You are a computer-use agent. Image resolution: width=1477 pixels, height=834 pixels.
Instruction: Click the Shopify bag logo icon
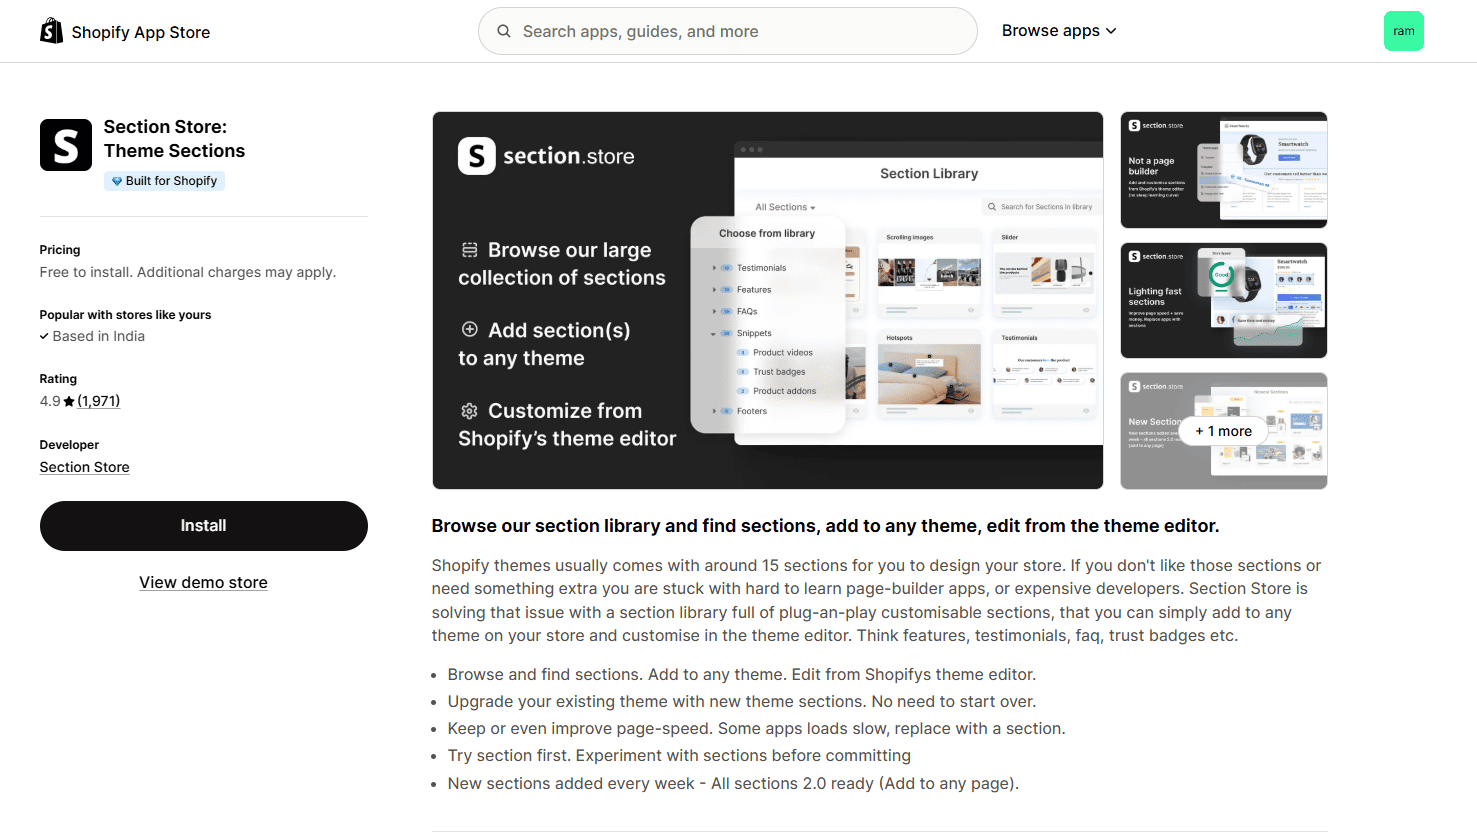[x=51, y=31]
